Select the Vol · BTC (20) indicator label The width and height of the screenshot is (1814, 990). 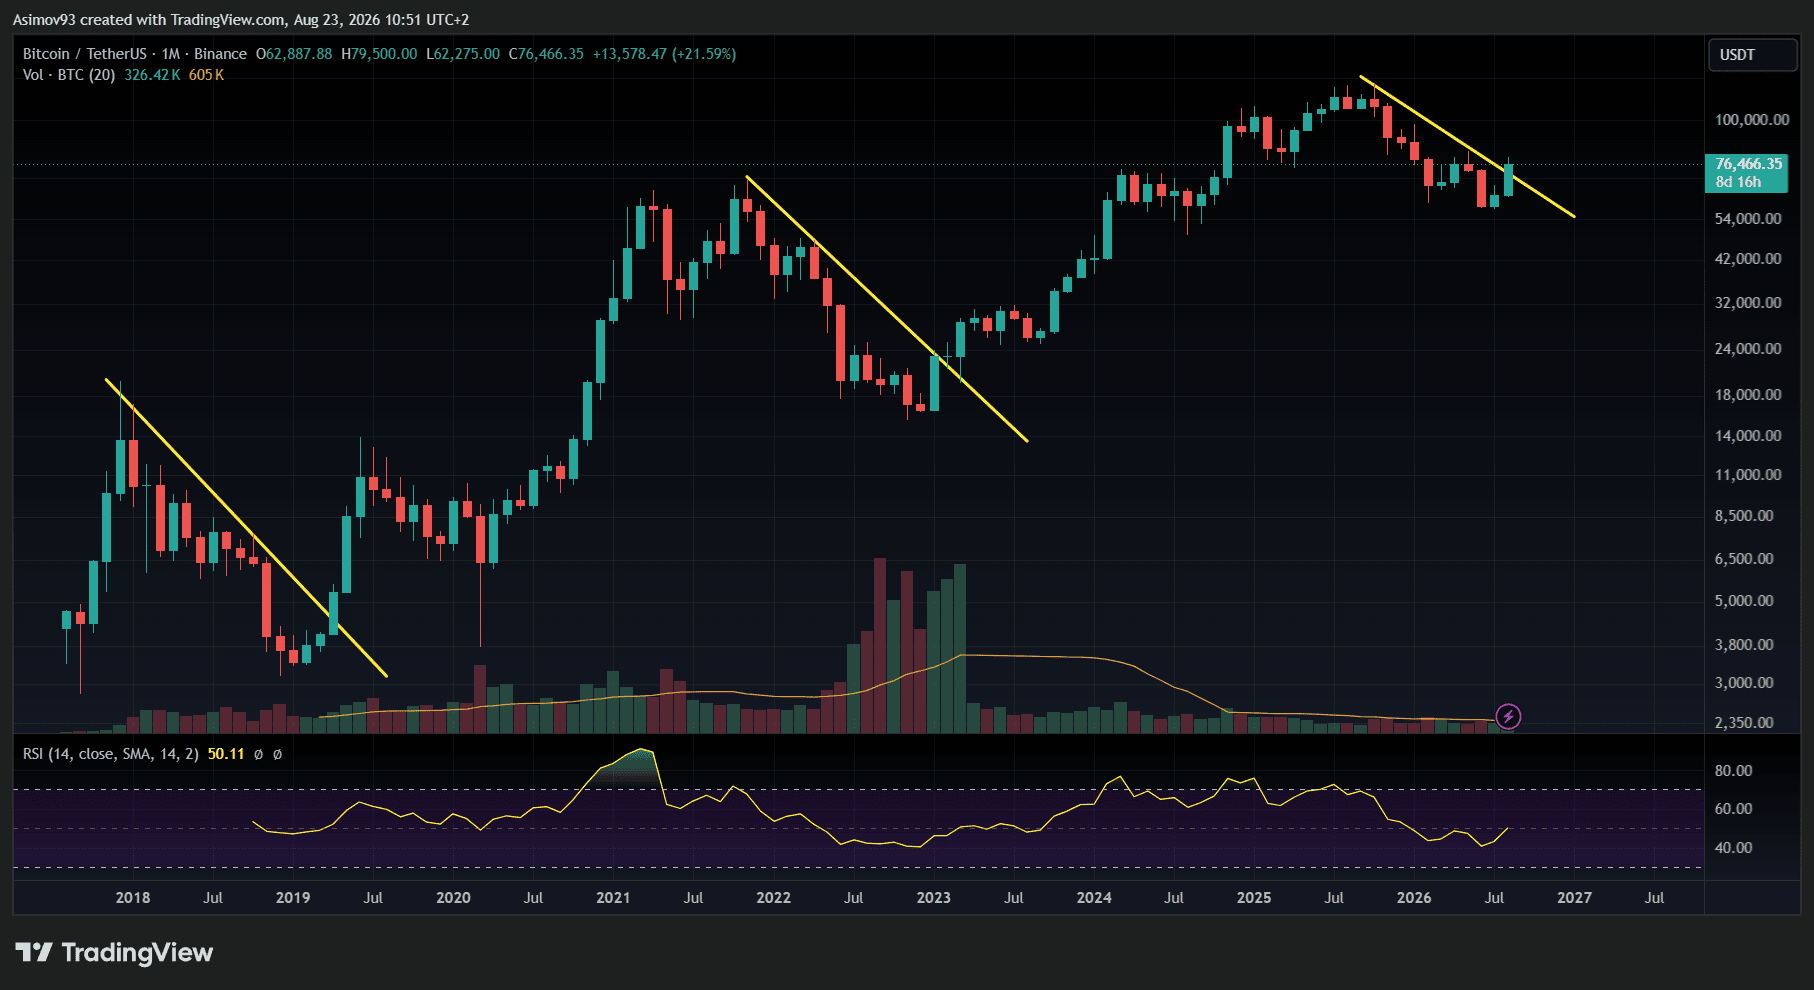[x=69, y=75]
